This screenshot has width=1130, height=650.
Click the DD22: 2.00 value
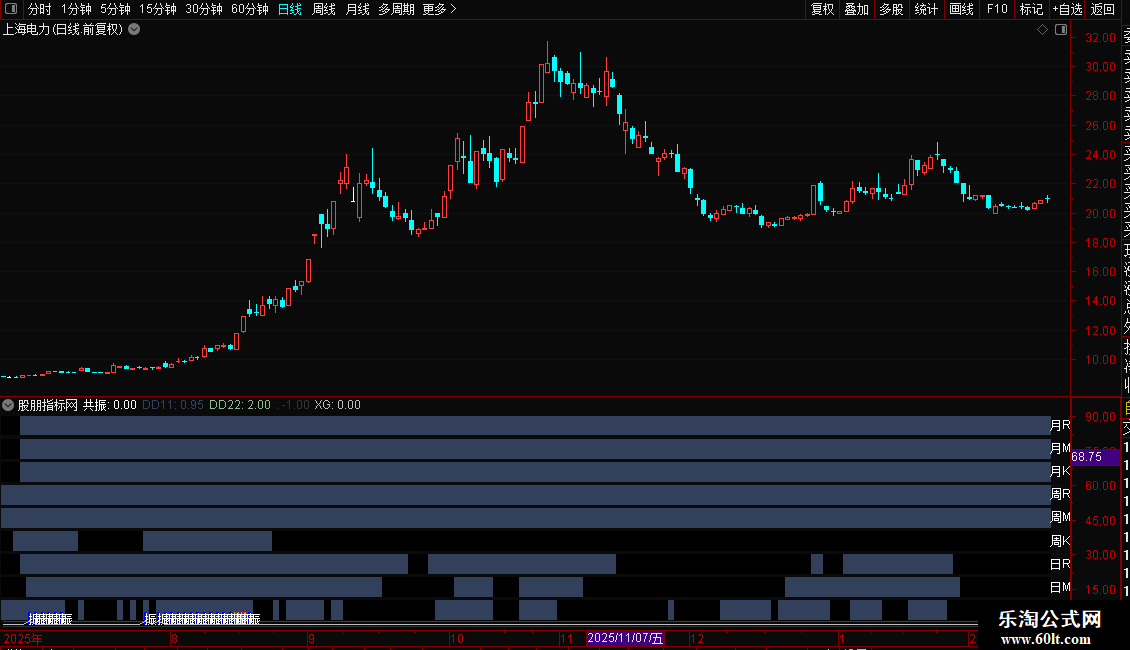240,405
